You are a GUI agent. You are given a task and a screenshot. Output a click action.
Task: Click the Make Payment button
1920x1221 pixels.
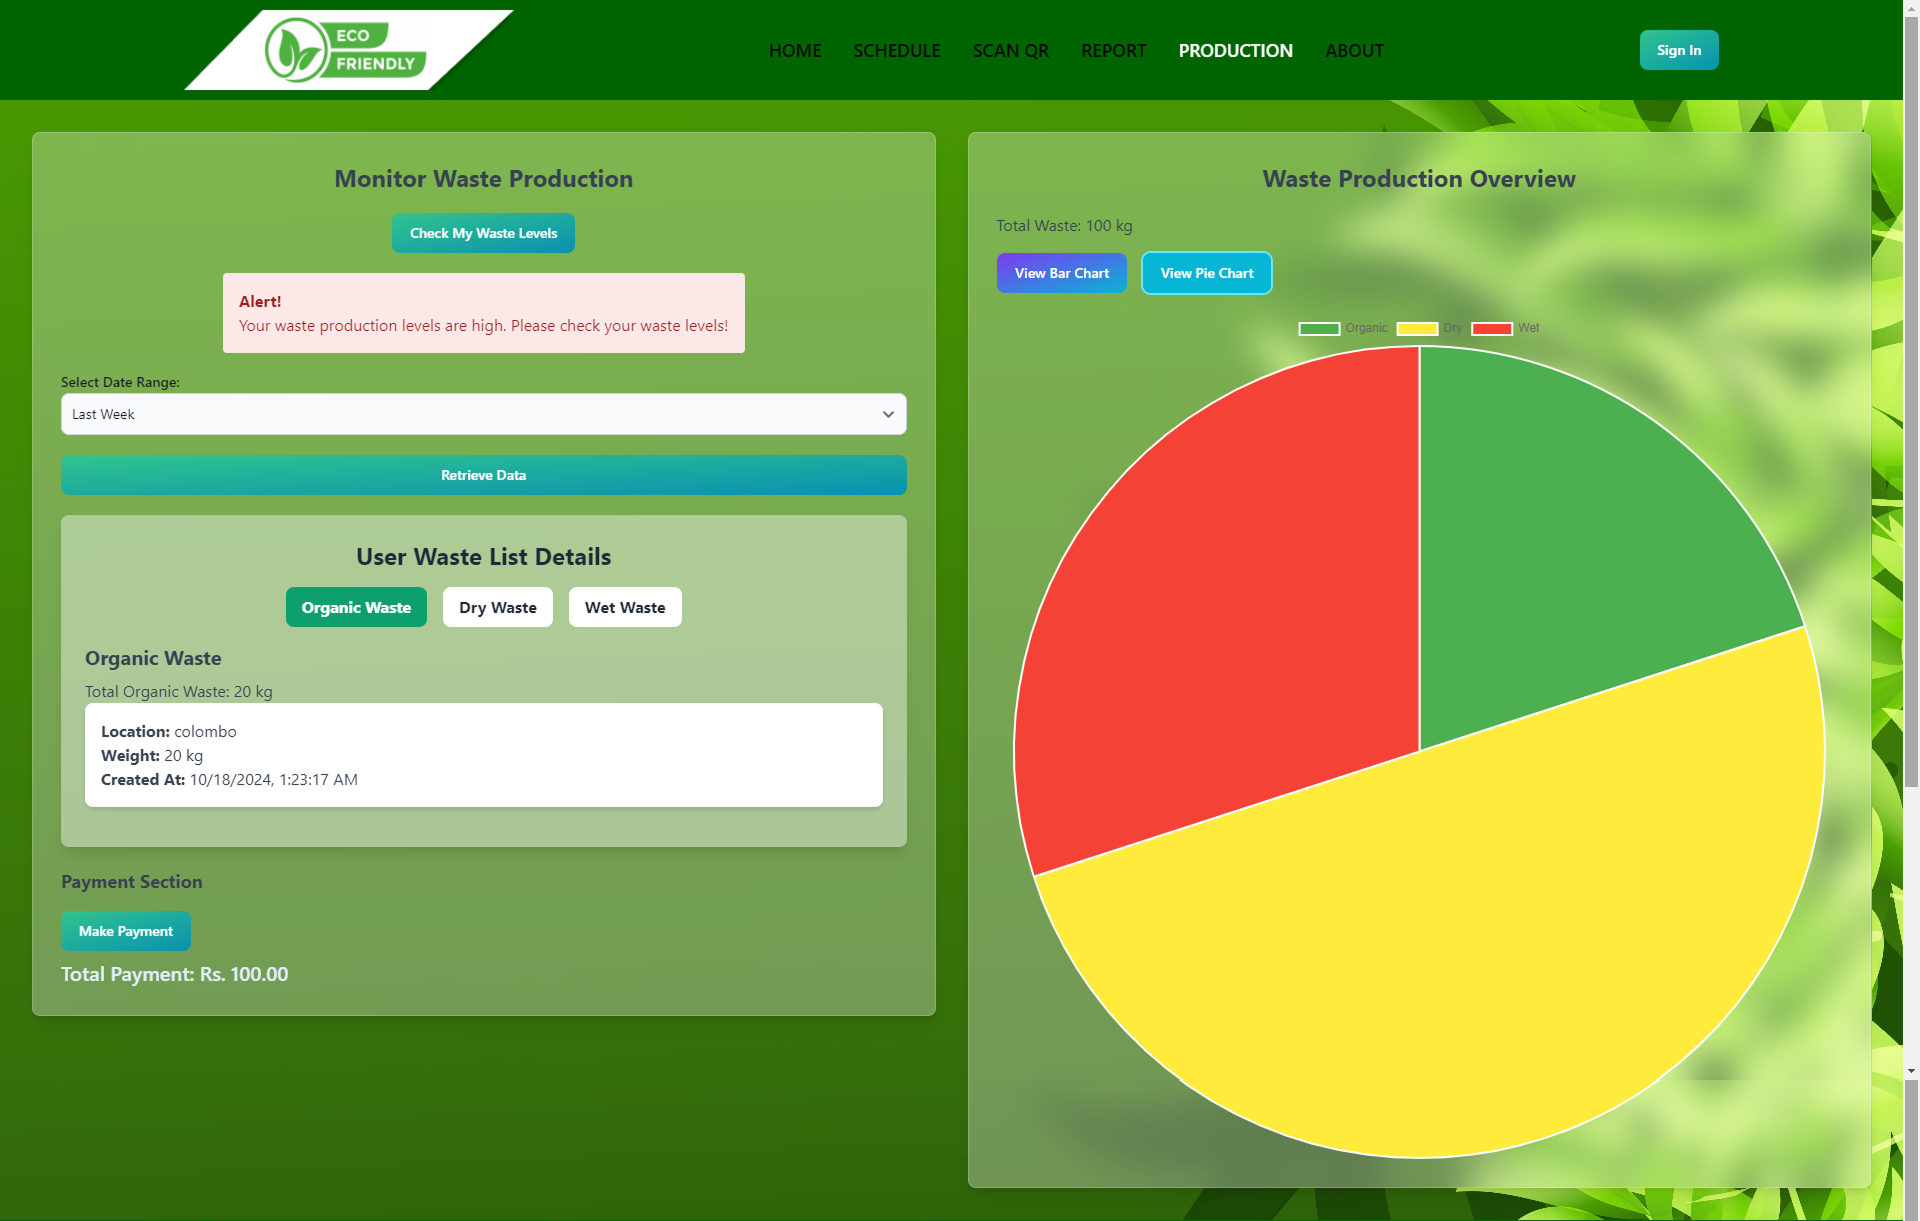pyautogui.click(x=126, y=931)
